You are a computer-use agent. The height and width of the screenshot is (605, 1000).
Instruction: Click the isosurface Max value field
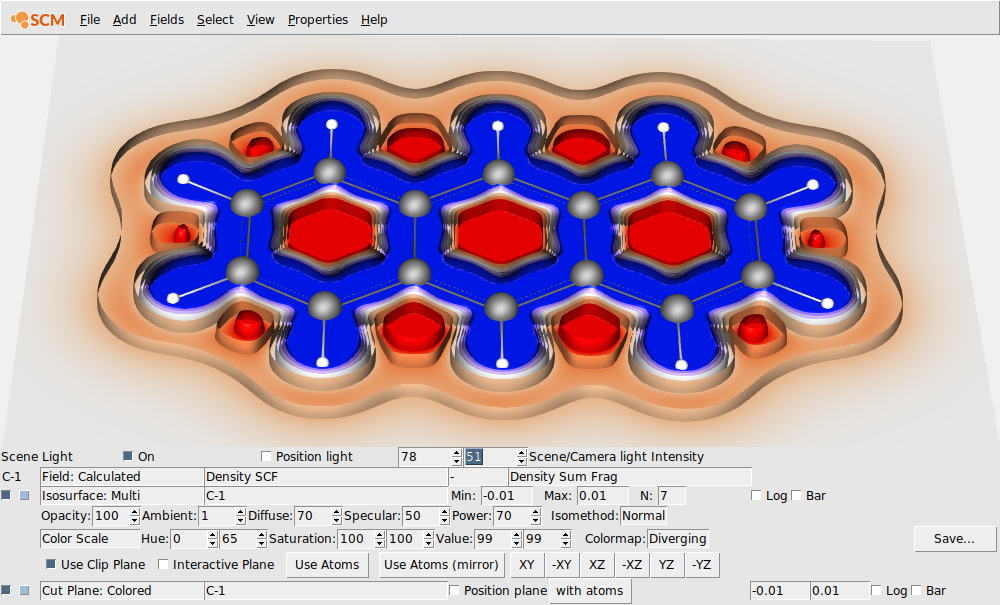pos(602,496)
